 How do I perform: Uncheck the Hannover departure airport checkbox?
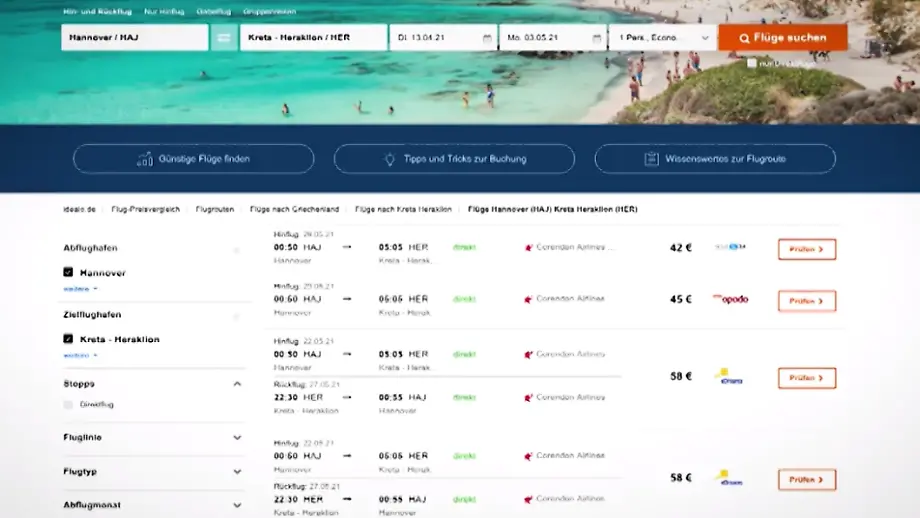click(x=68, y=272)
